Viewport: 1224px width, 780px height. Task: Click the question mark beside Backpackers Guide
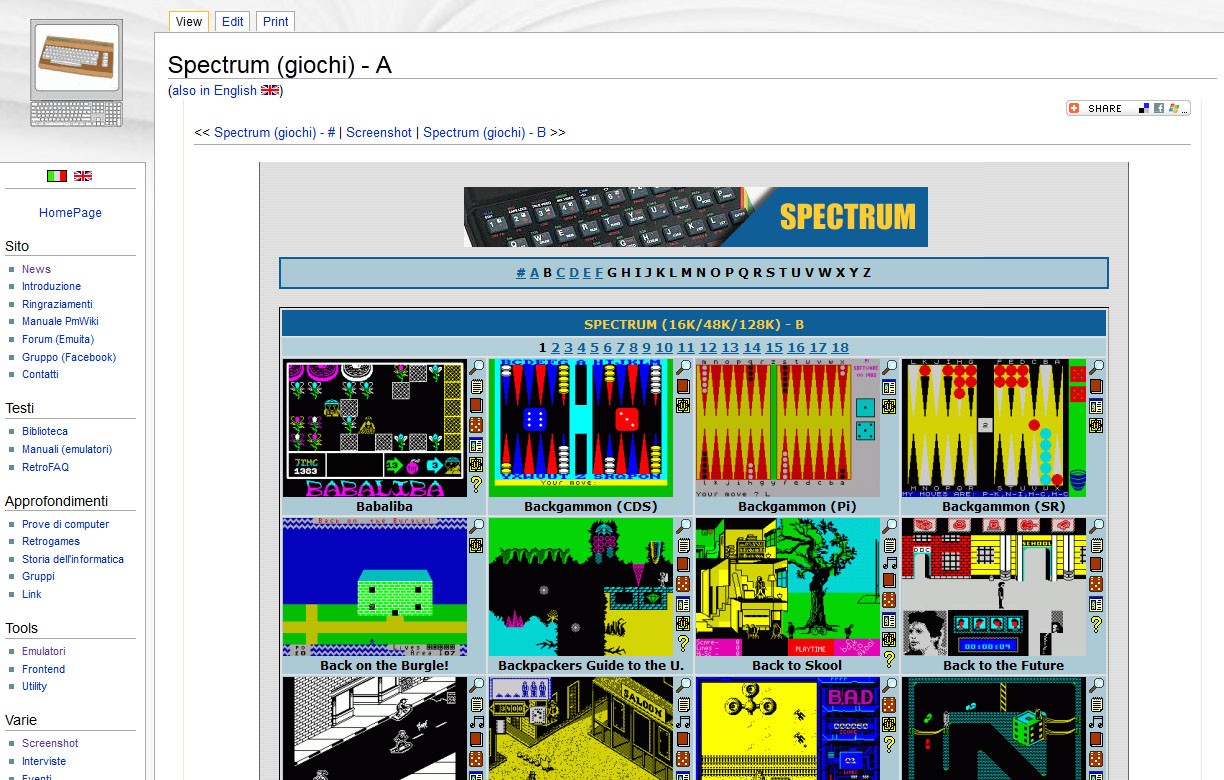coord(683,643)
